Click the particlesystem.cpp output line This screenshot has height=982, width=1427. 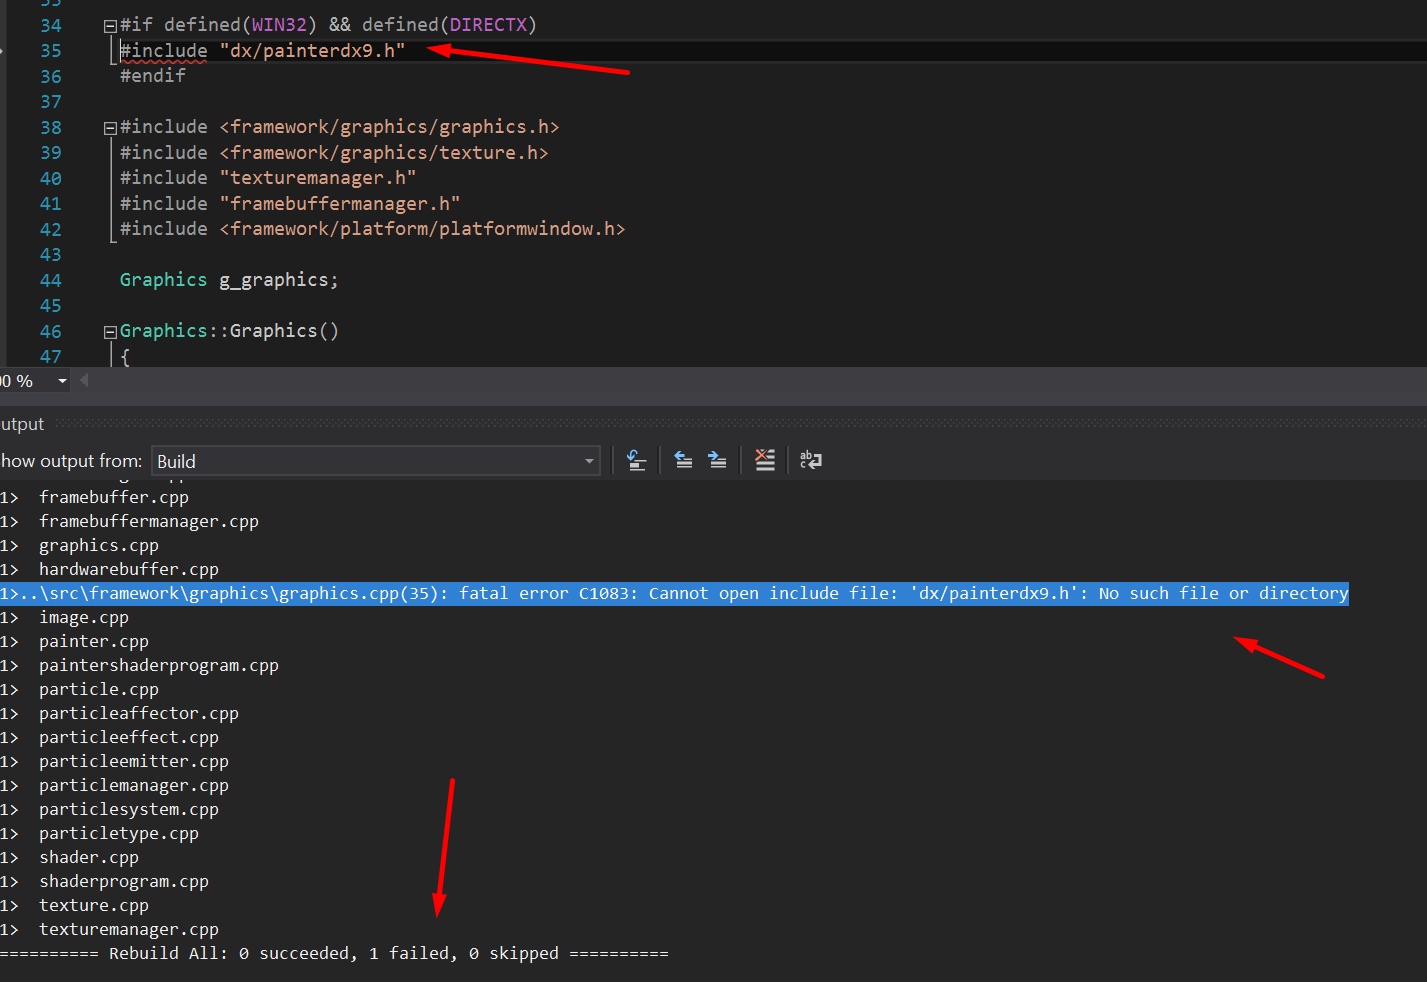[x=129, y=809]
